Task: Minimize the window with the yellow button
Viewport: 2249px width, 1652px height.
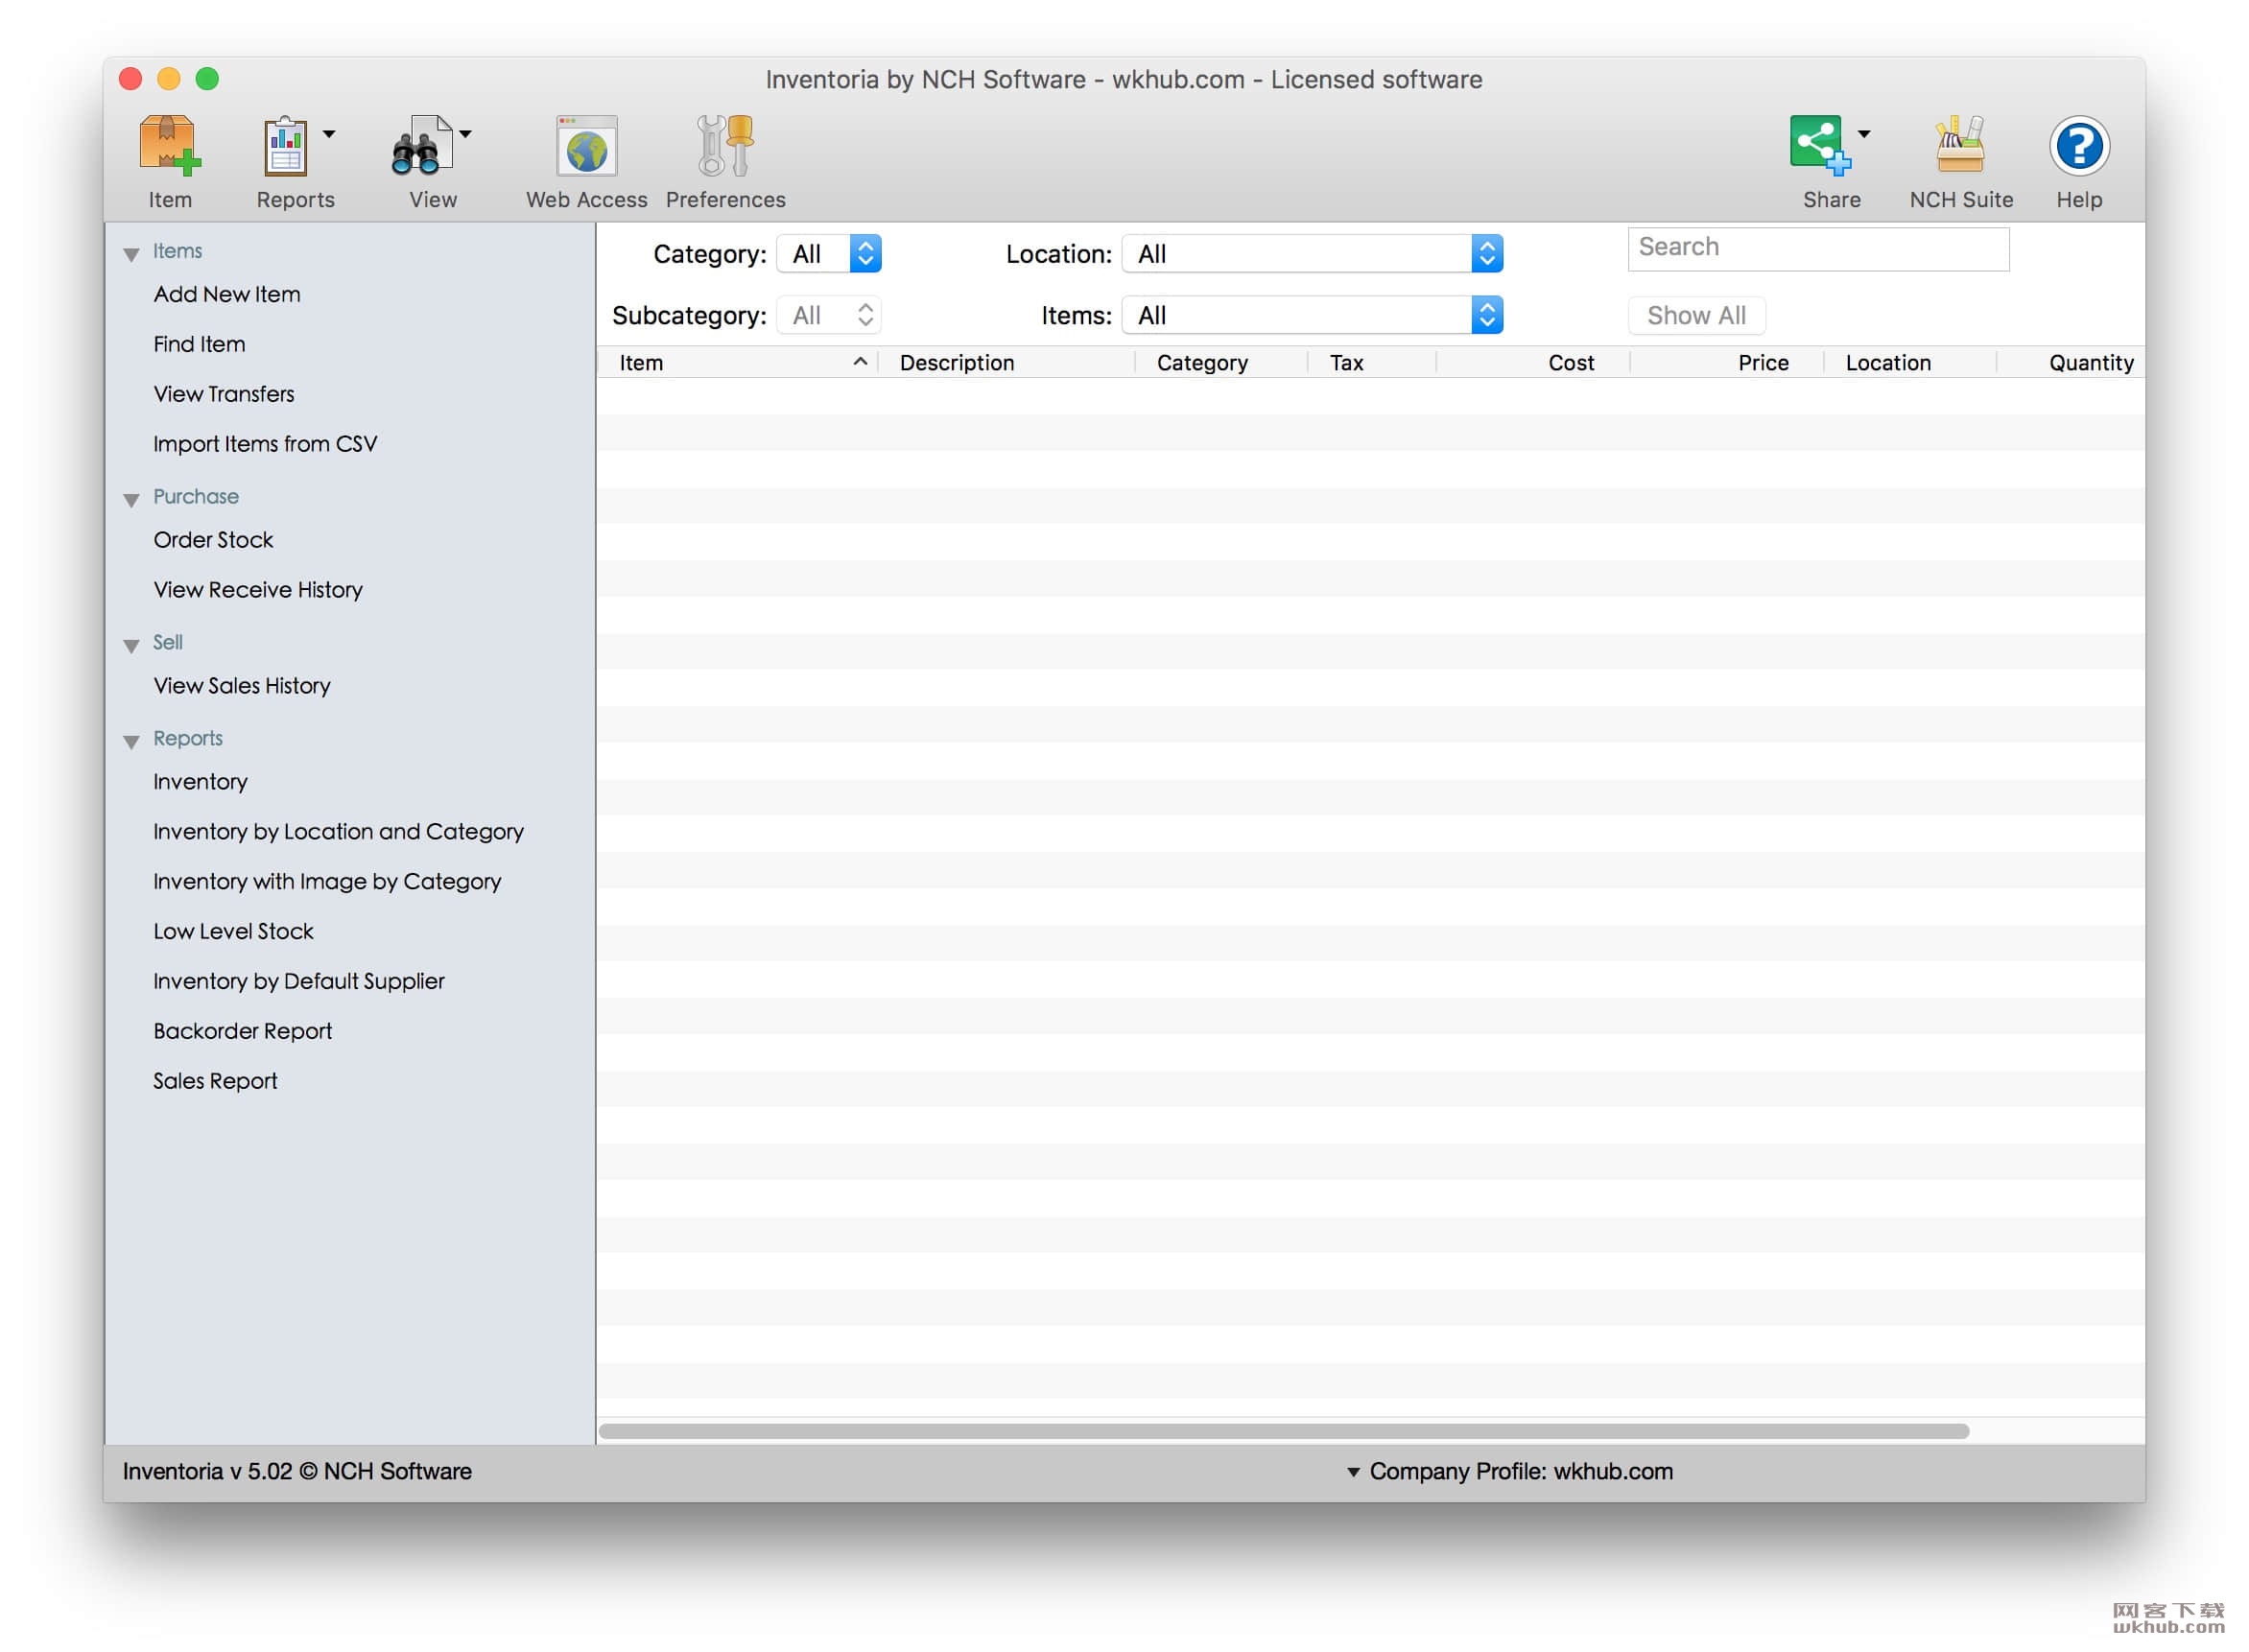Action: click(169, 79)
